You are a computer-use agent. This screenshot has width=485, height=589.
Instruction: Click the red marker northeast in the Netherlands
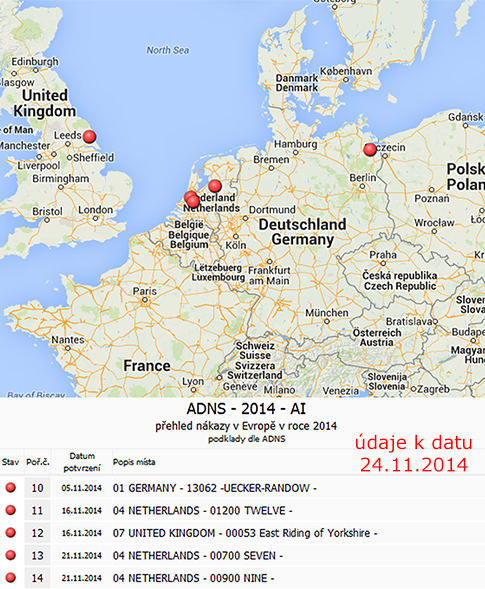(215, 186)
